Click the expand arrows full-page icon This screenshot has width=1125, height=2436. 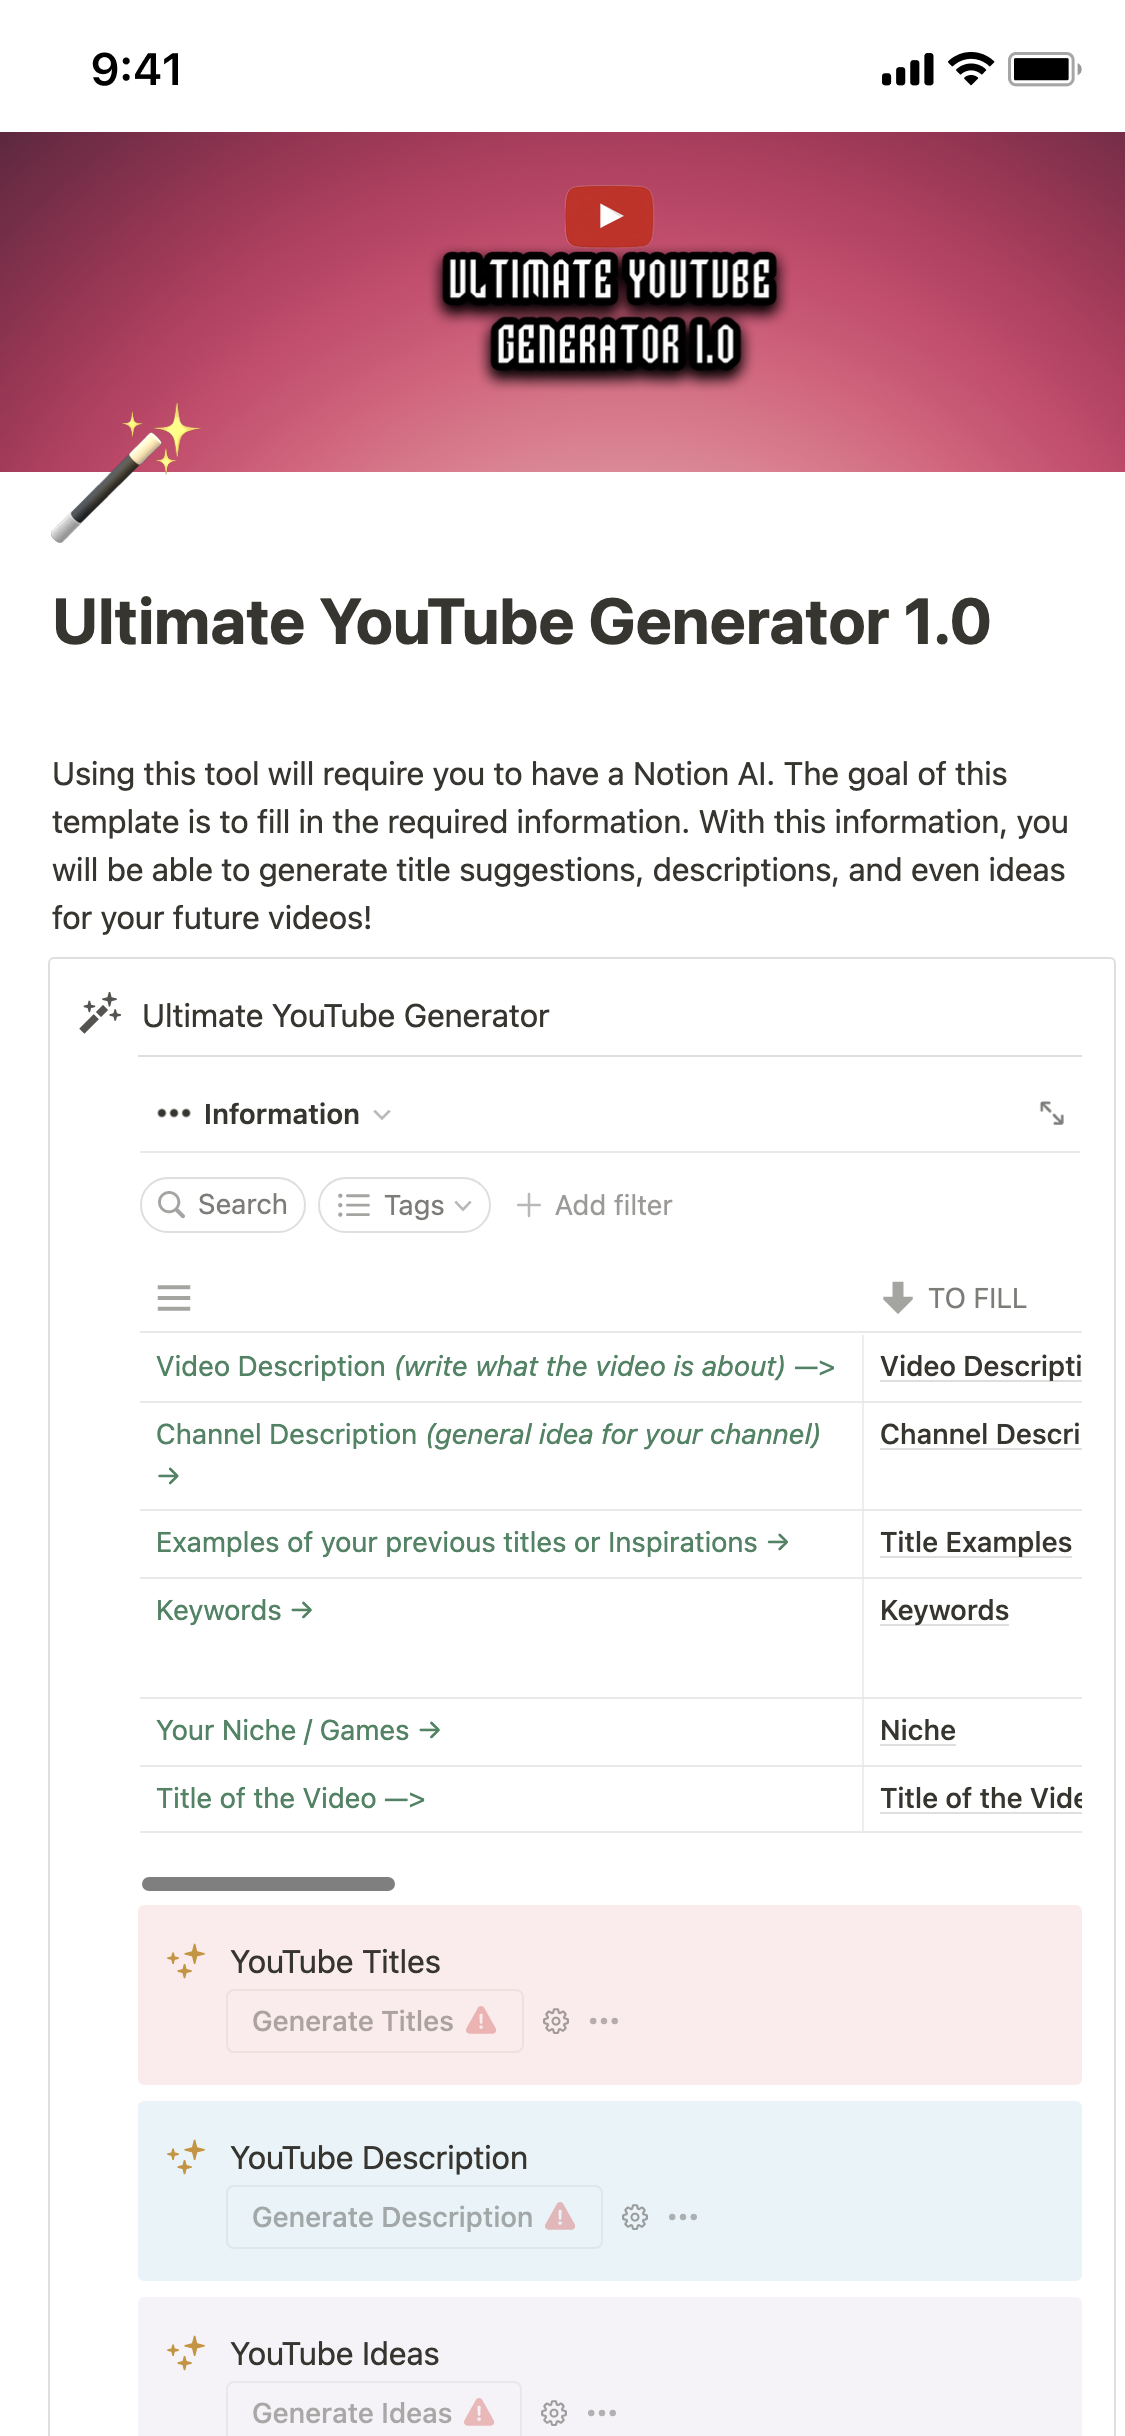tap(1051, 1113)
